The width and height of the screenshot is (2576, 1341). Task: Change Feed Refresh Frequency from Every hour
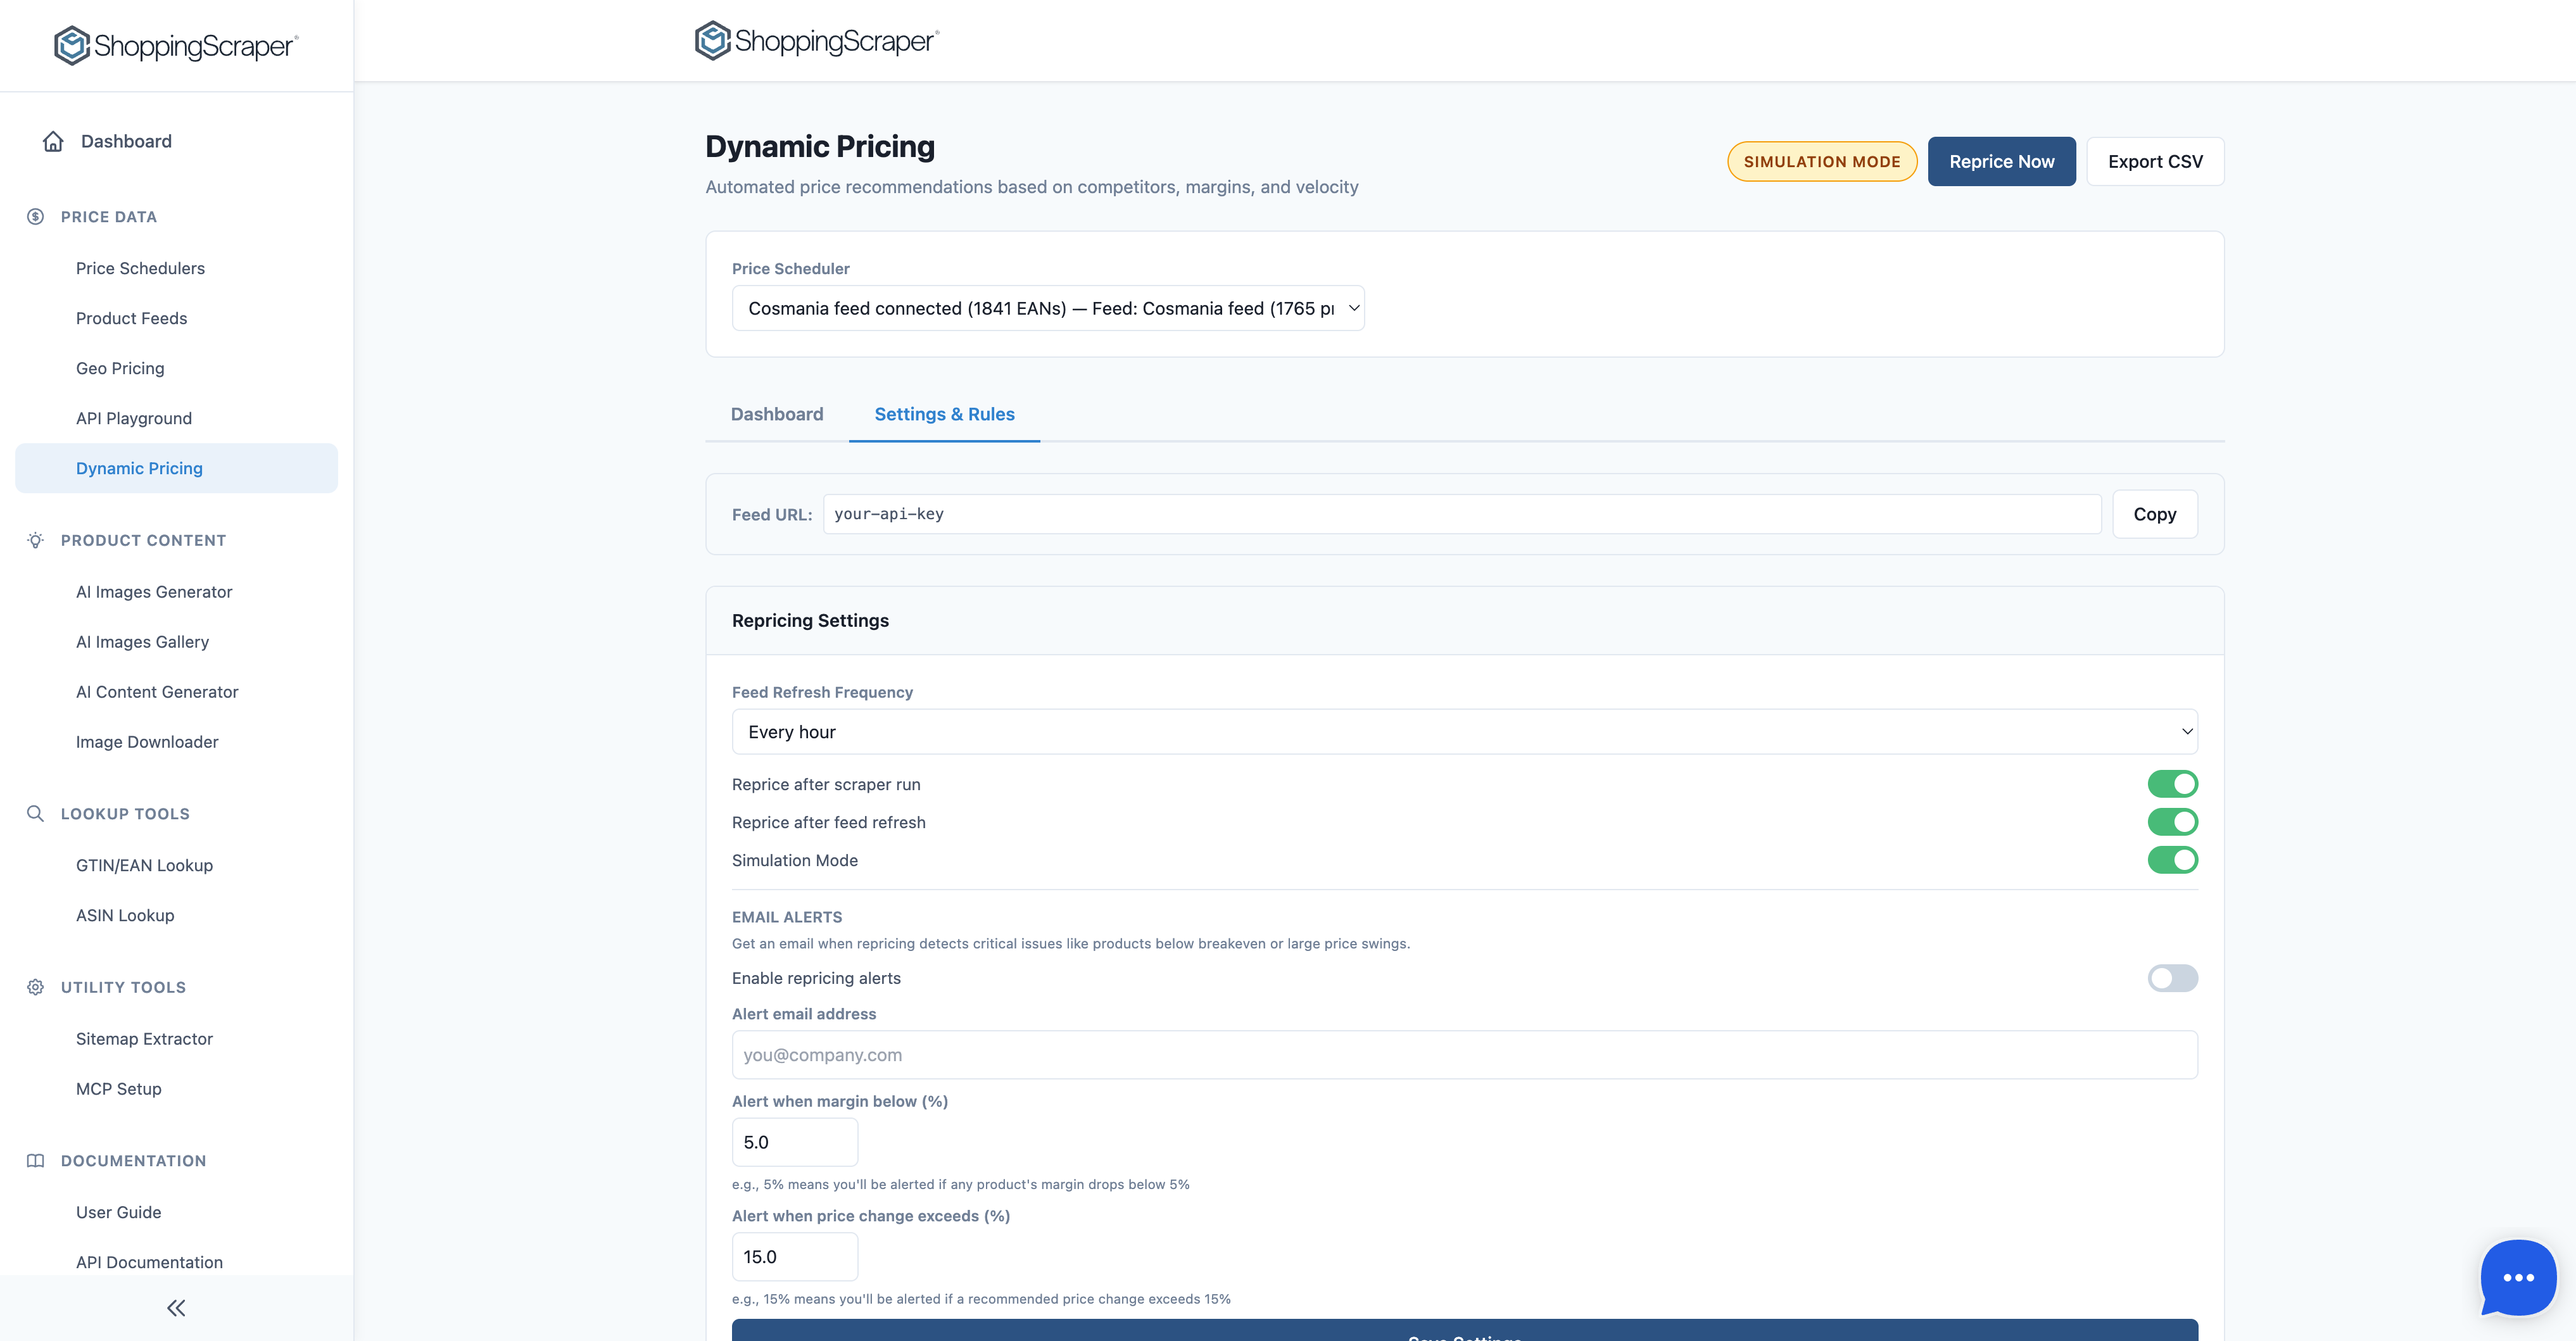(1463, 731)
